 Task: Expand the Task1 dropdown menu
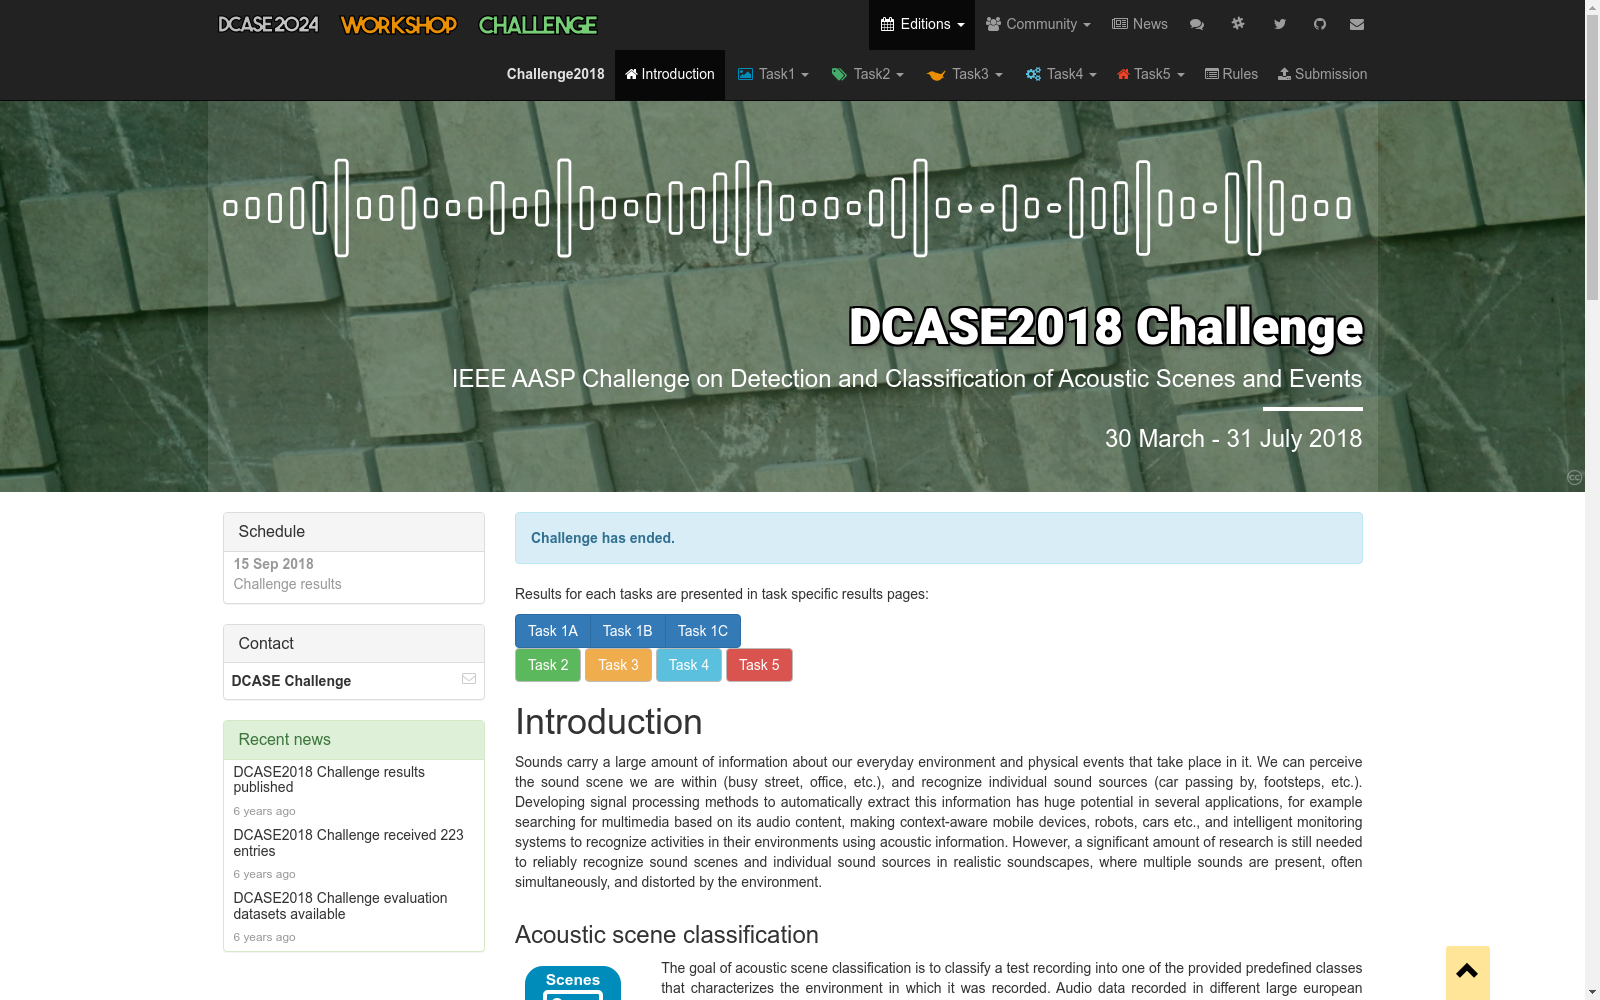(x=773, y=75)
